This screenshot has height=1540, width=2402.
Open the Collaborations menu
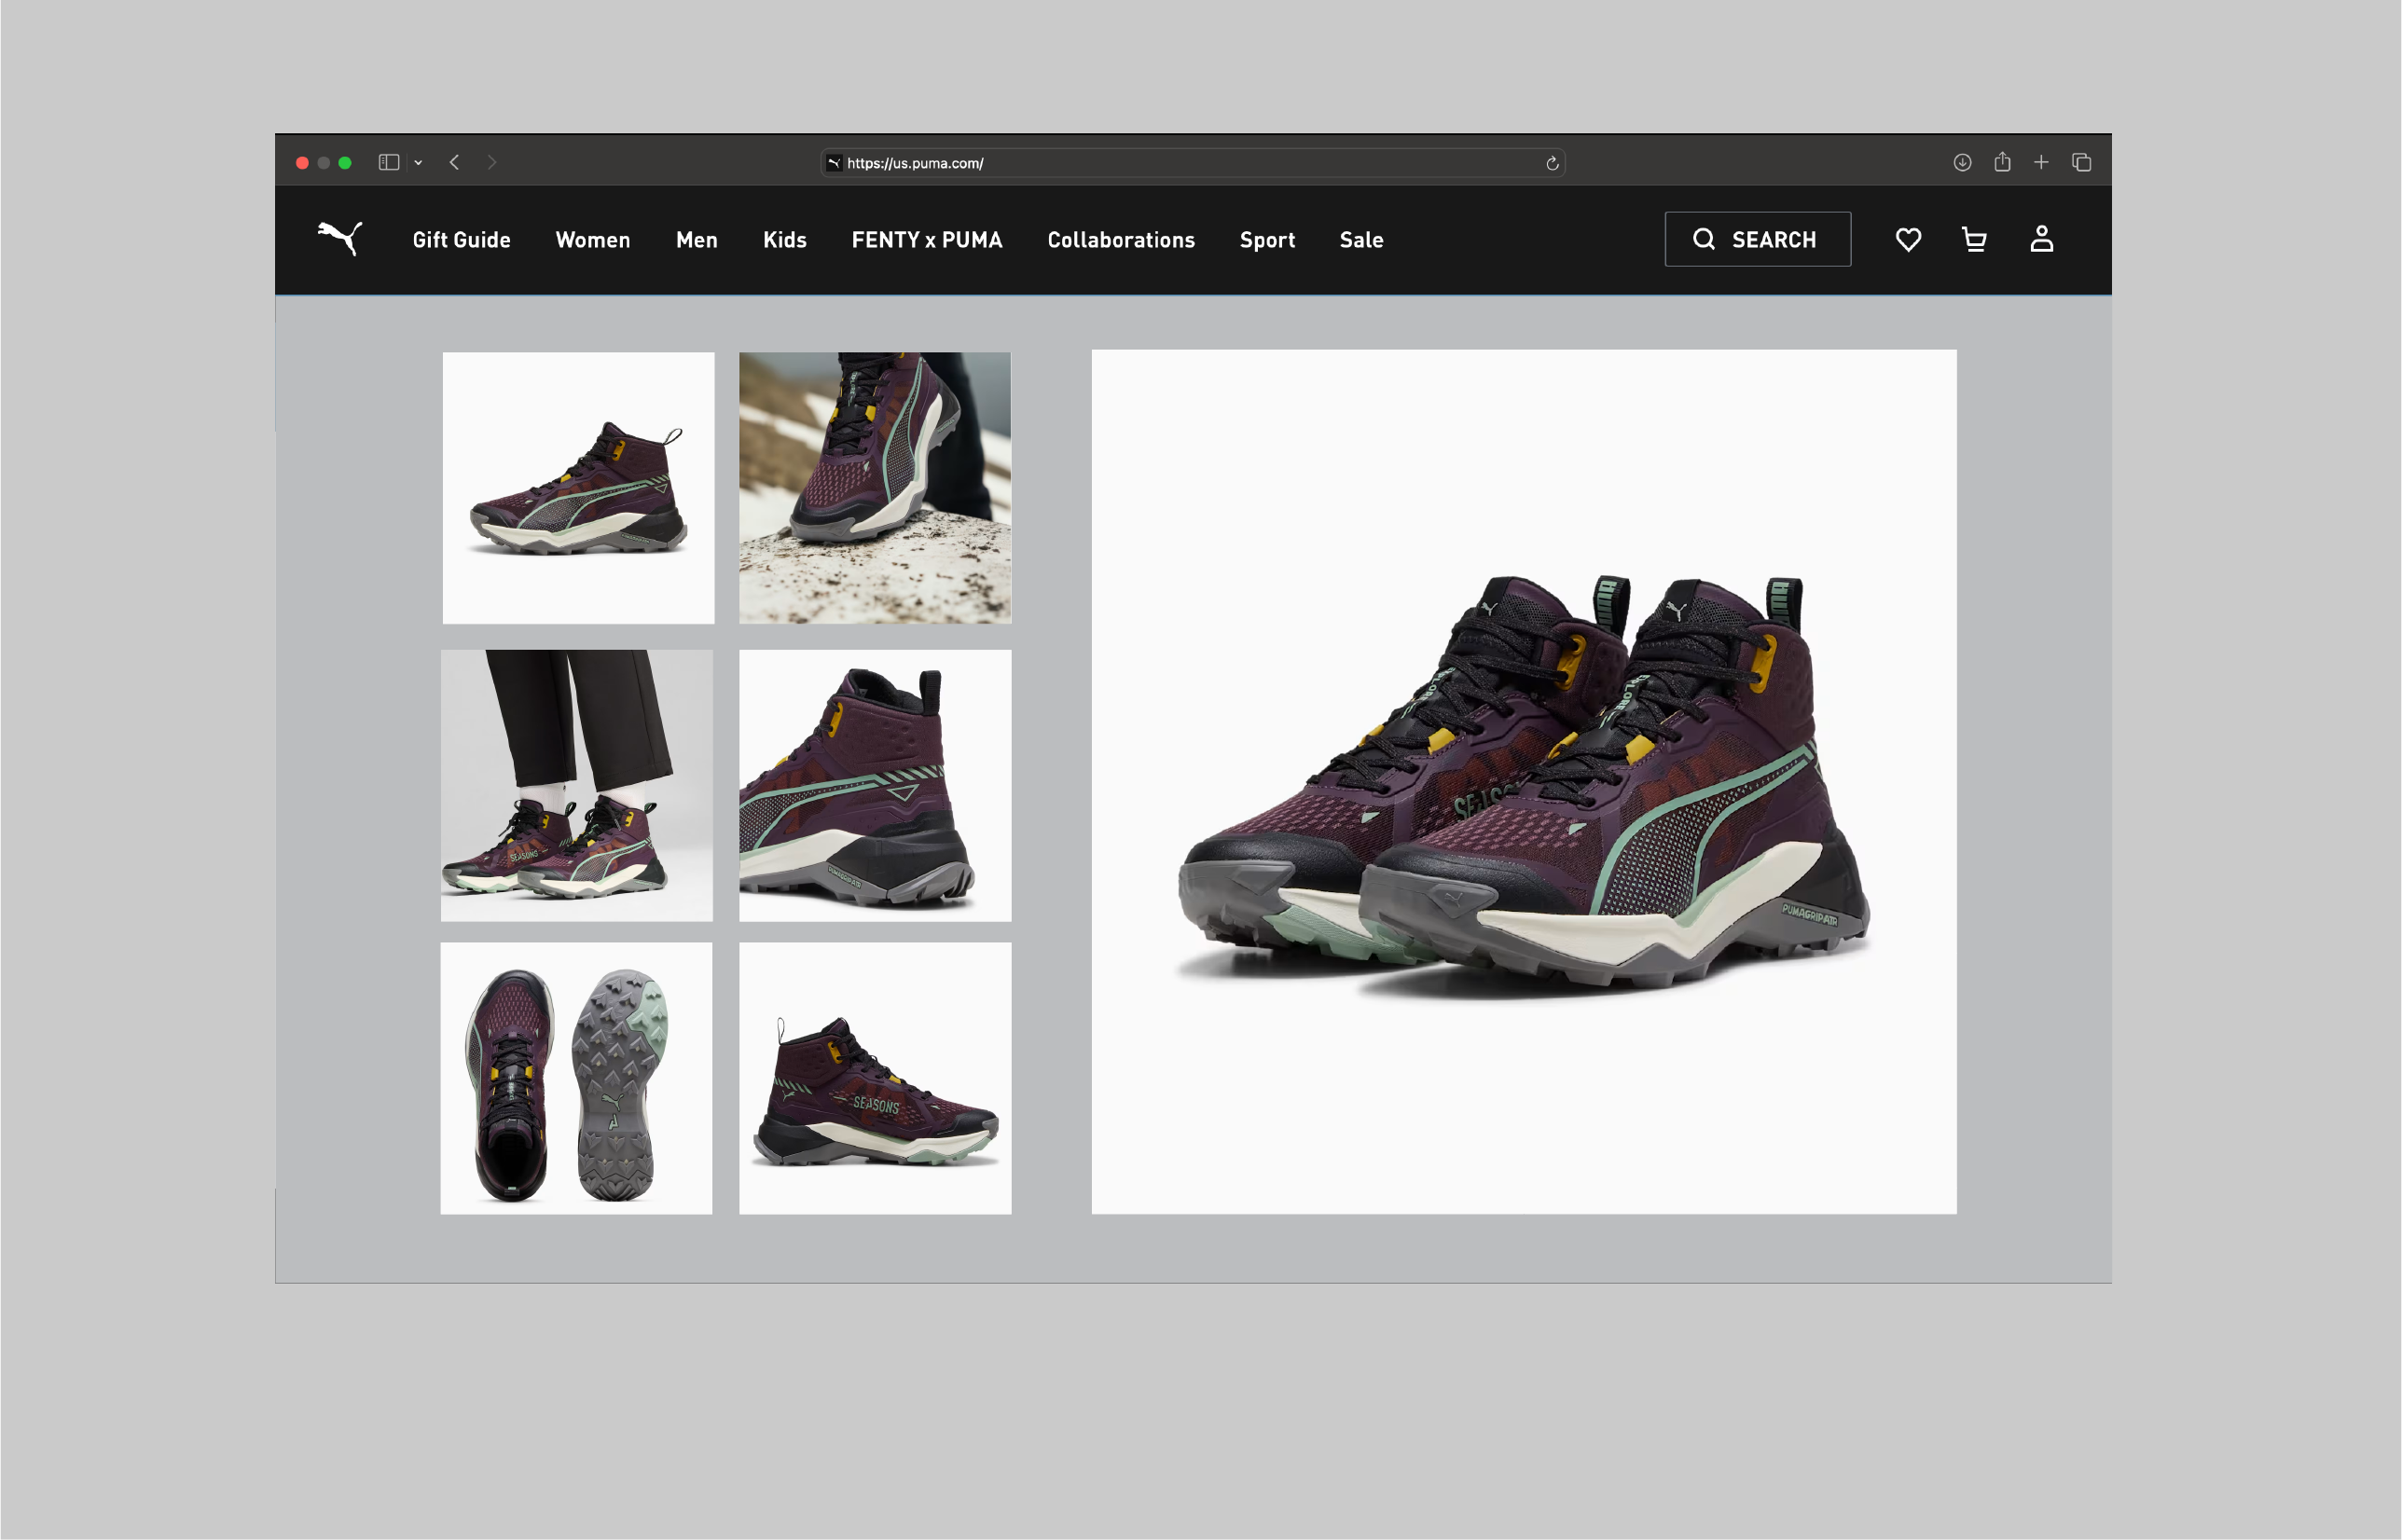pyautogui.click(x=1121, y=240)
